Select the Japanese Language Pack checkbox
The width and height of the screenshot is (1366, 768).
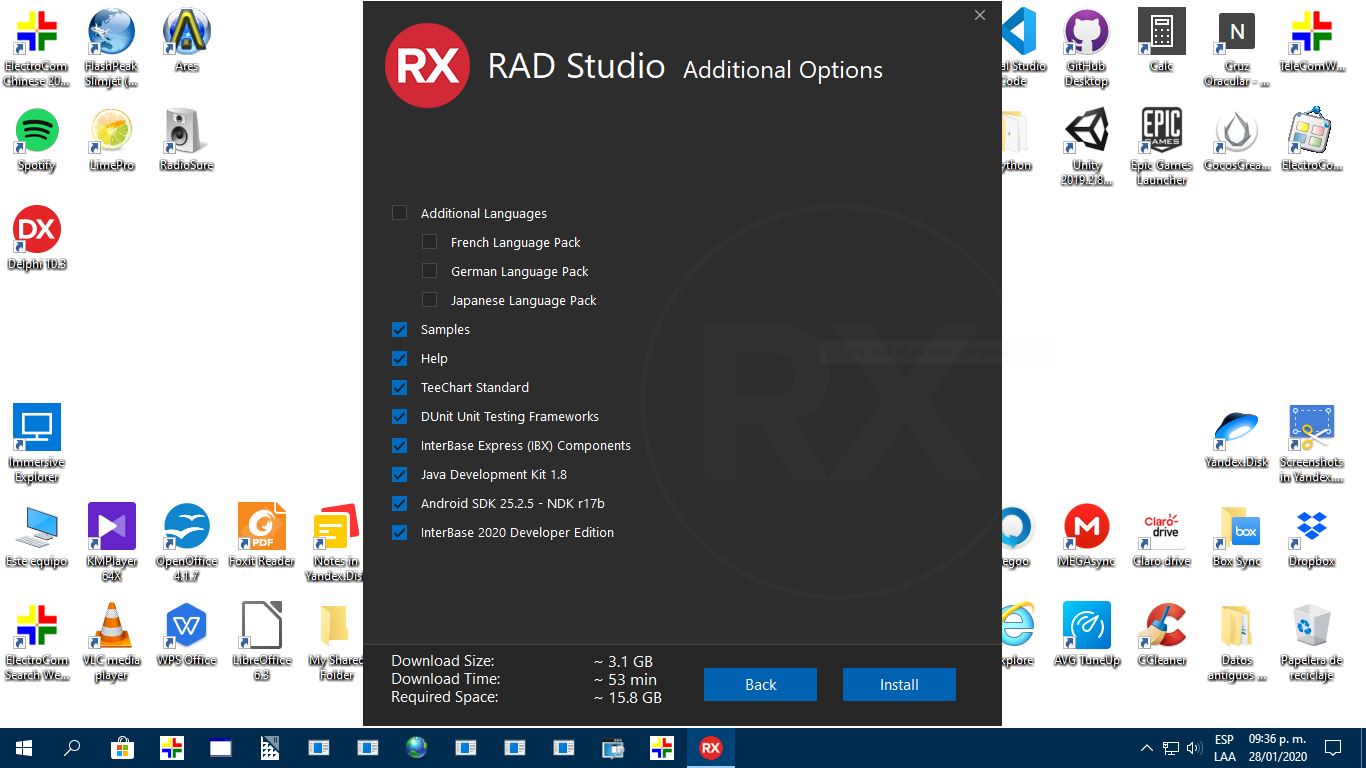pos(430,300)
